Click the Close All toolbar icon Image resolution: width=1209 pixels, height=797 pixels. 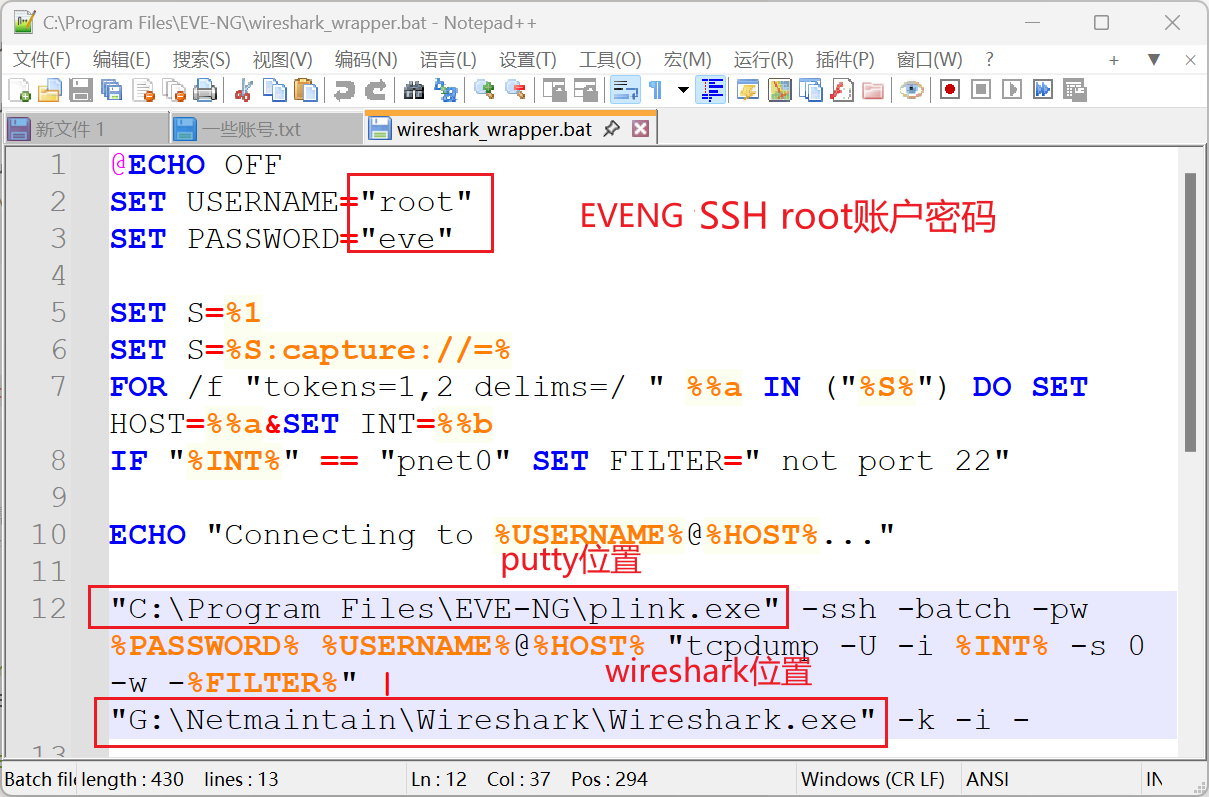tap(174, 91)
